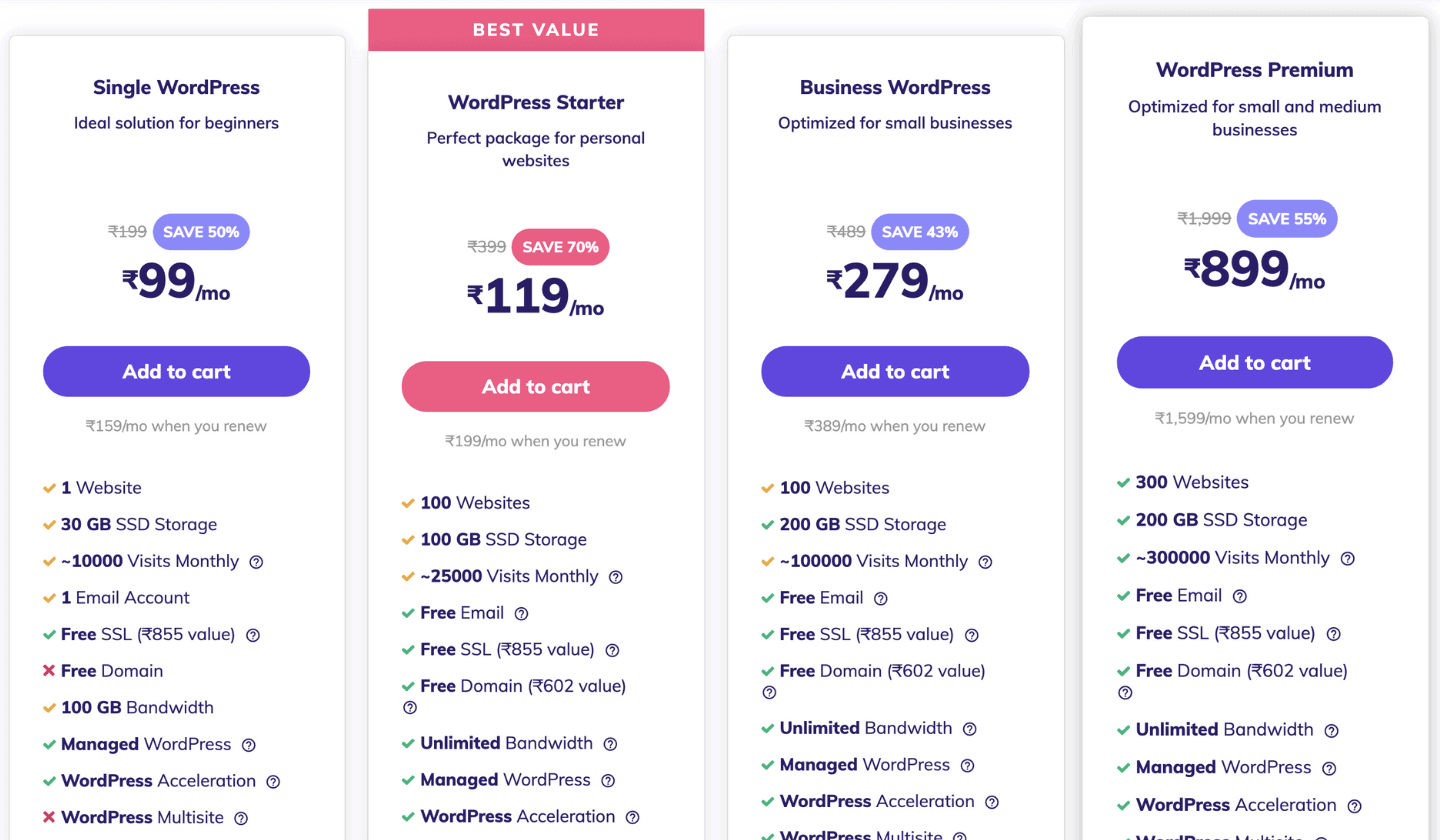Show help for WordPress Starter Unlimited Bandwidth
The height and width of the screenshot is (840, 1440).
pos(610,744)
